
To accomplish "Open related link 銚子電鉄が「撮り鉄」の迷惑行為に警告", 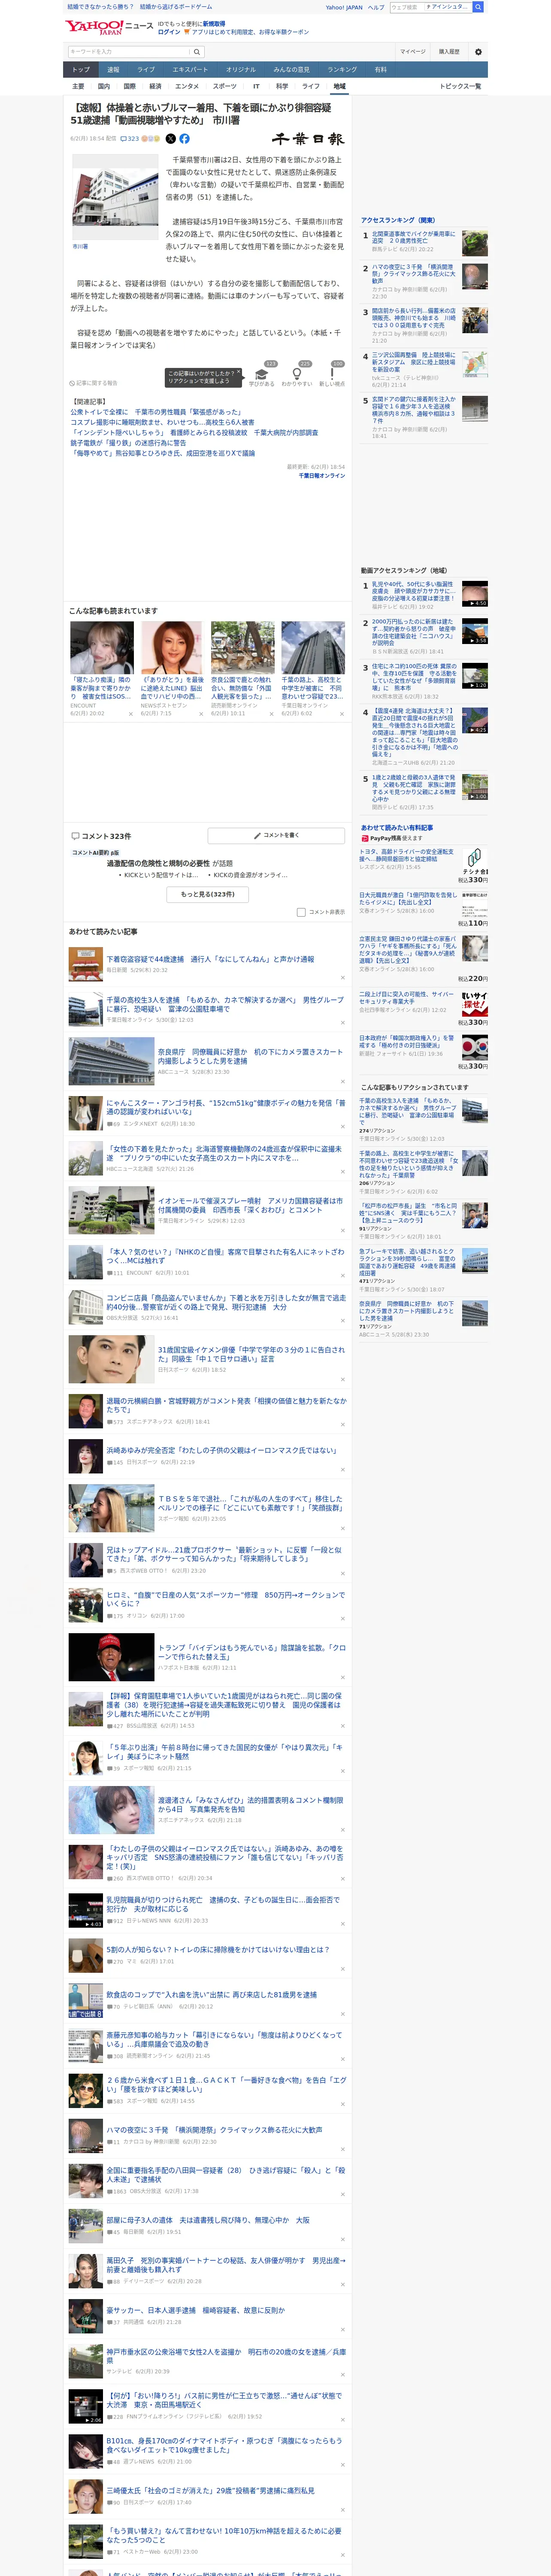I will coord(128,443).
